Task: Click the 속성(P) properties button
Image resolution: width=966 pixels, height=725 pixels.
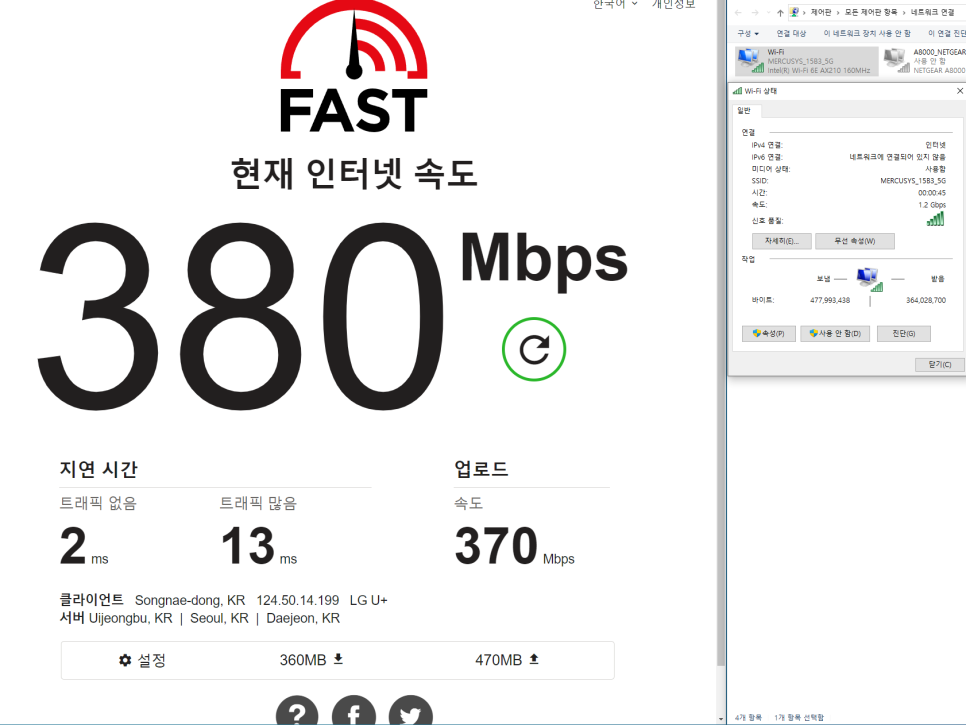Action: (x=768, y=333)
